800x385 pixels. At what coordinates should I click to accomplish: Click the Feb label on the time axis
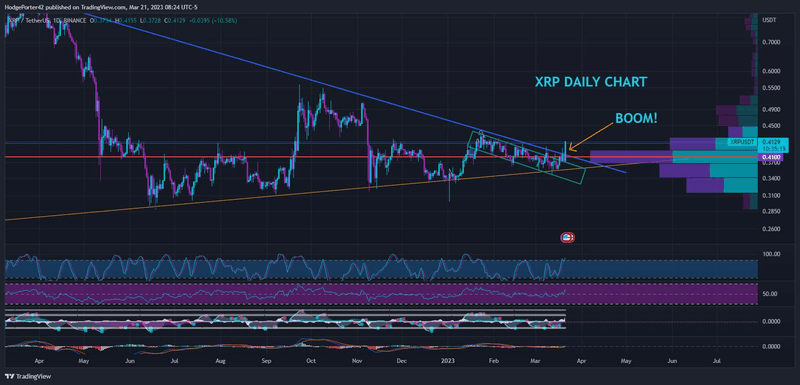[493, 361]
